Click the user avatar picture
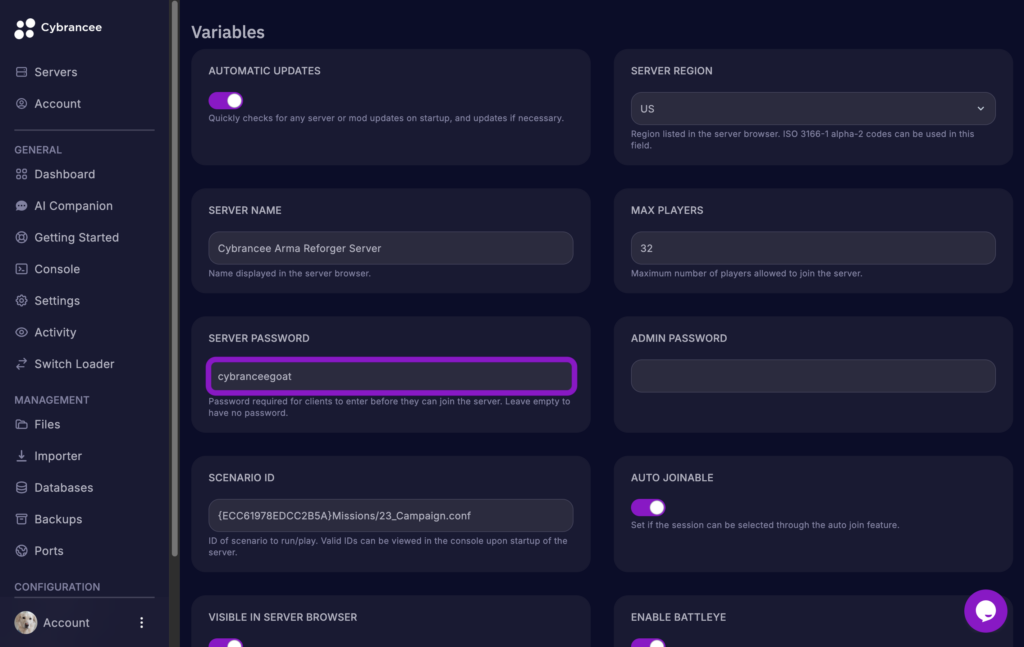The height and width of the screenshot is (647, 1024). 26,623
